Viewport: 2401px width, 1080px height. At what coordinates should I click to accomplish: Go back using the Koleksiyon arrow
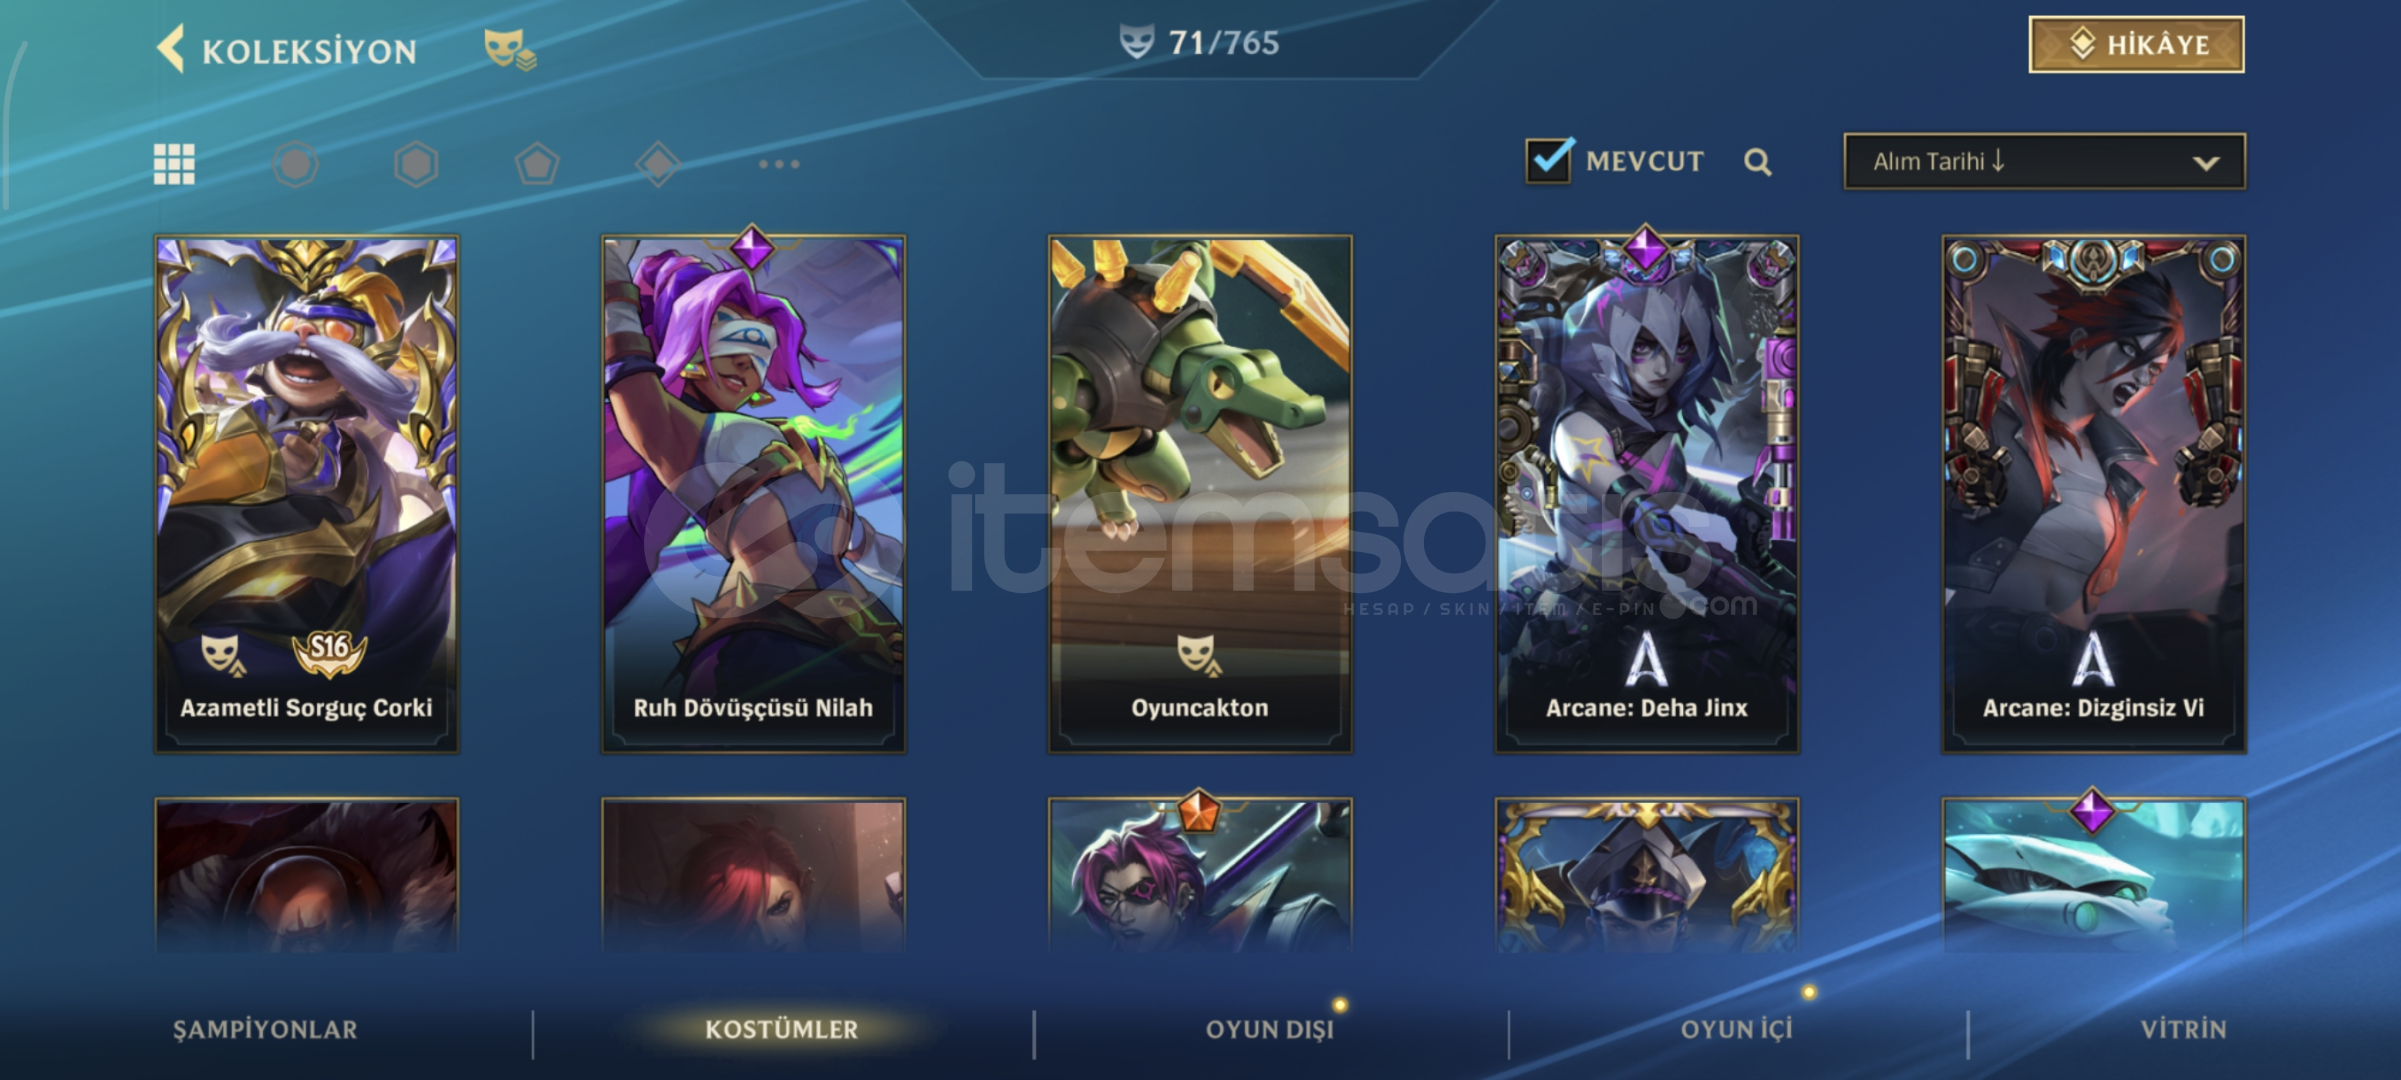(172, 49)
